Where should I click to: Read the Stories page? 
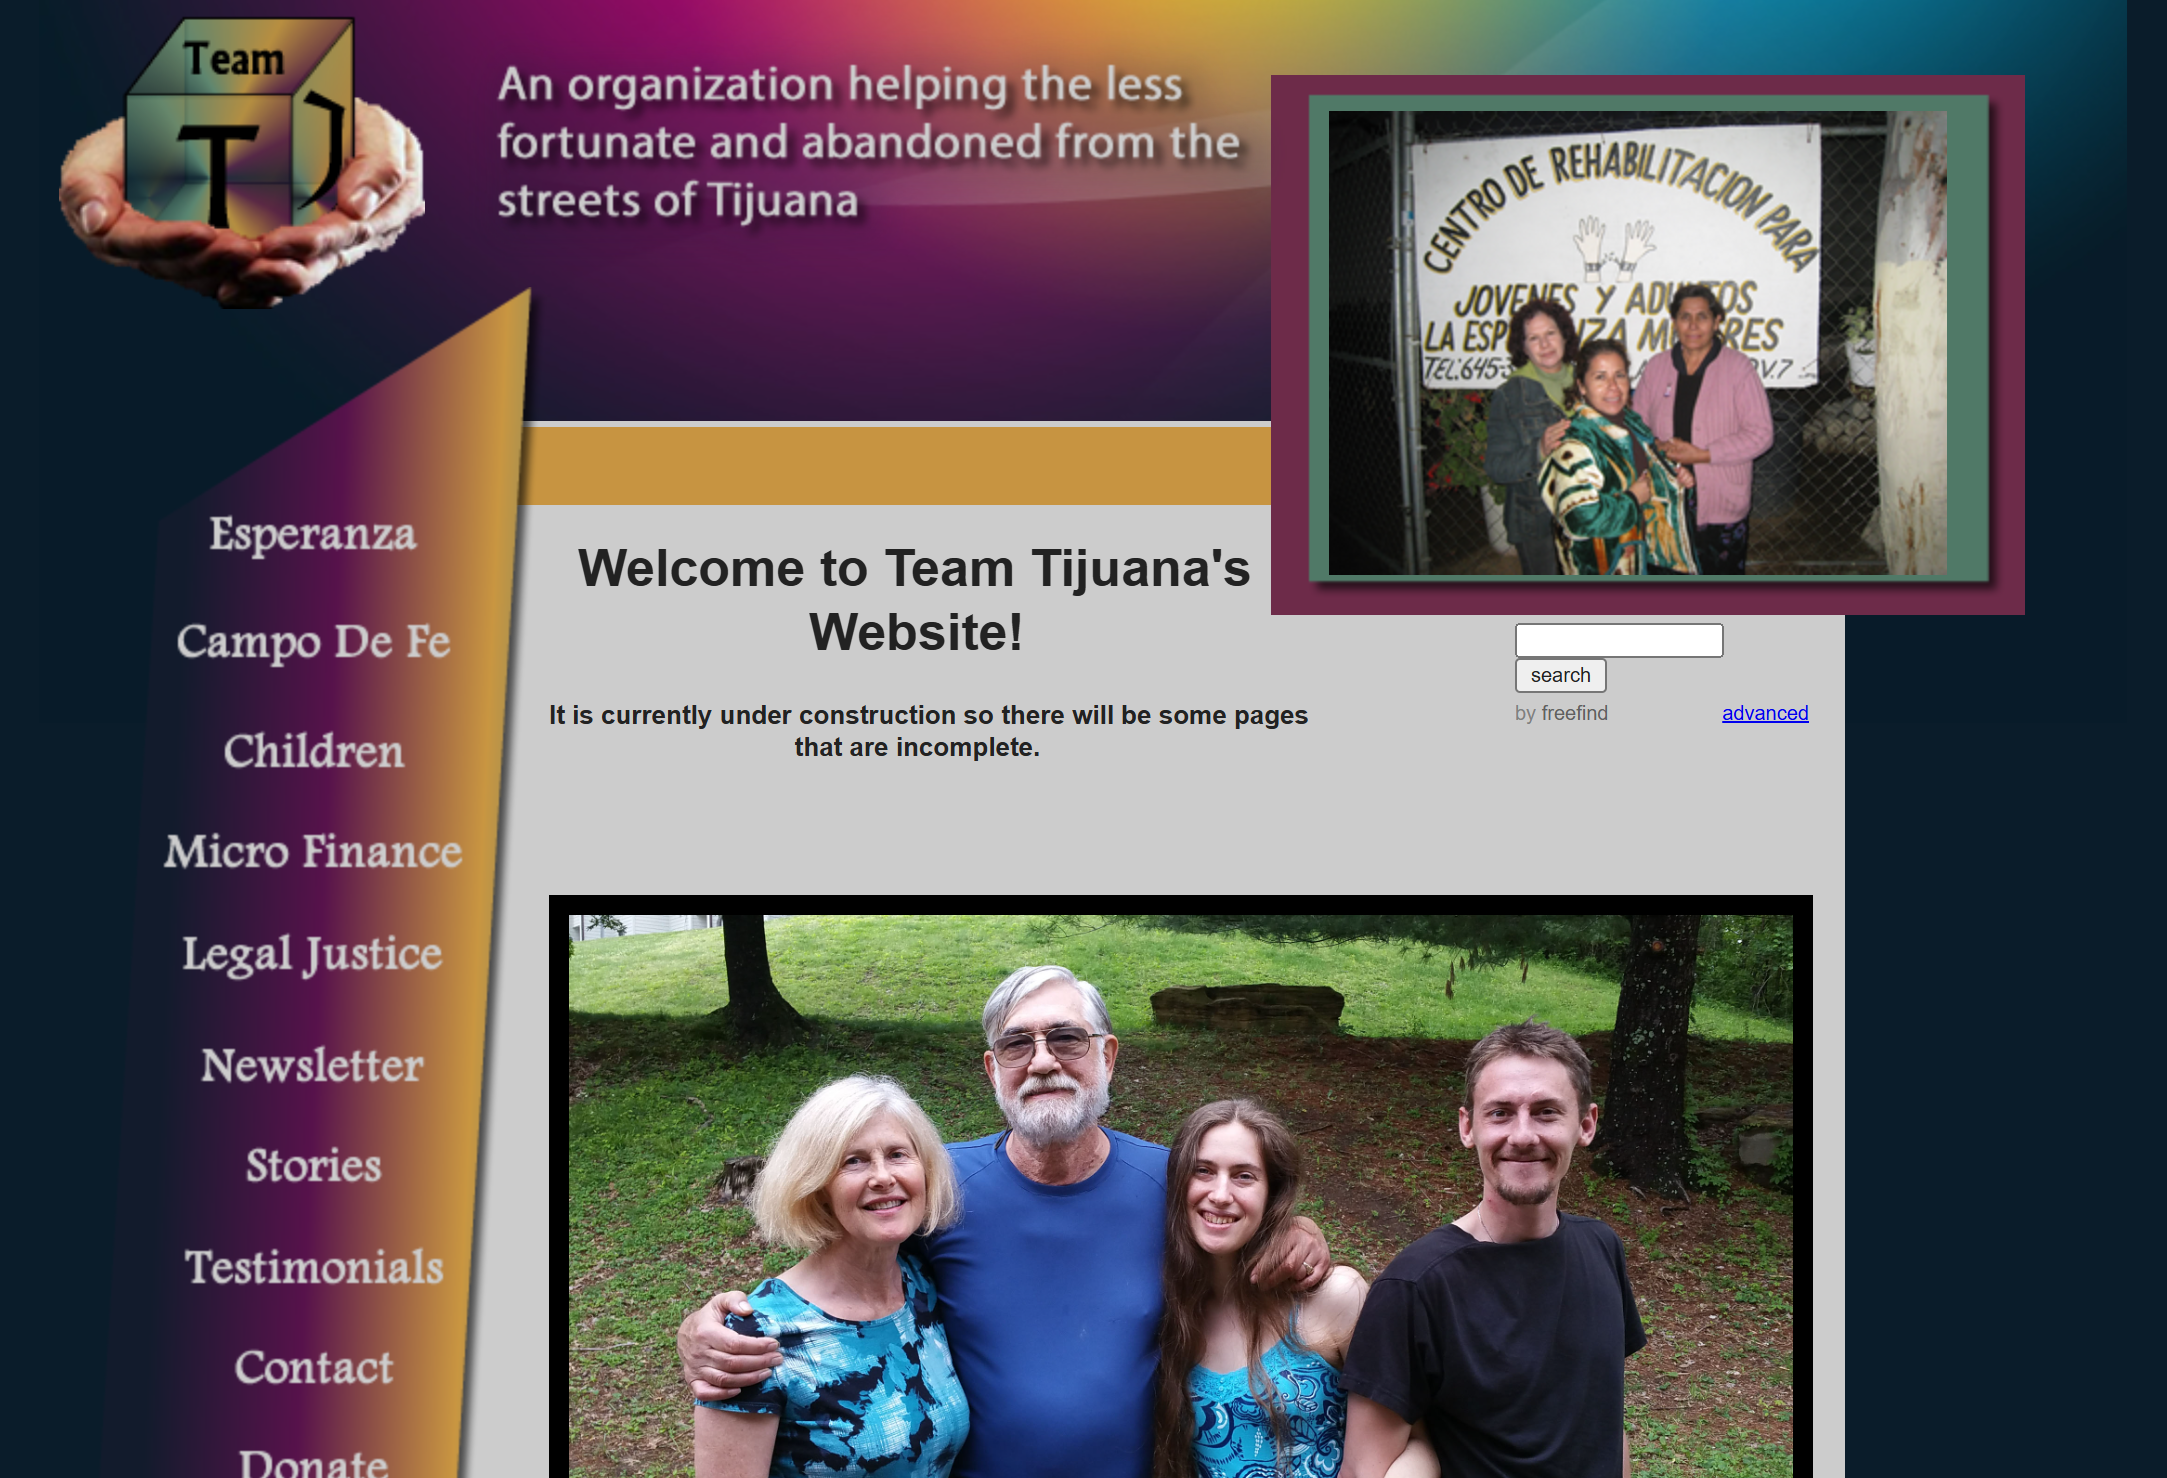click(312, 1166)
